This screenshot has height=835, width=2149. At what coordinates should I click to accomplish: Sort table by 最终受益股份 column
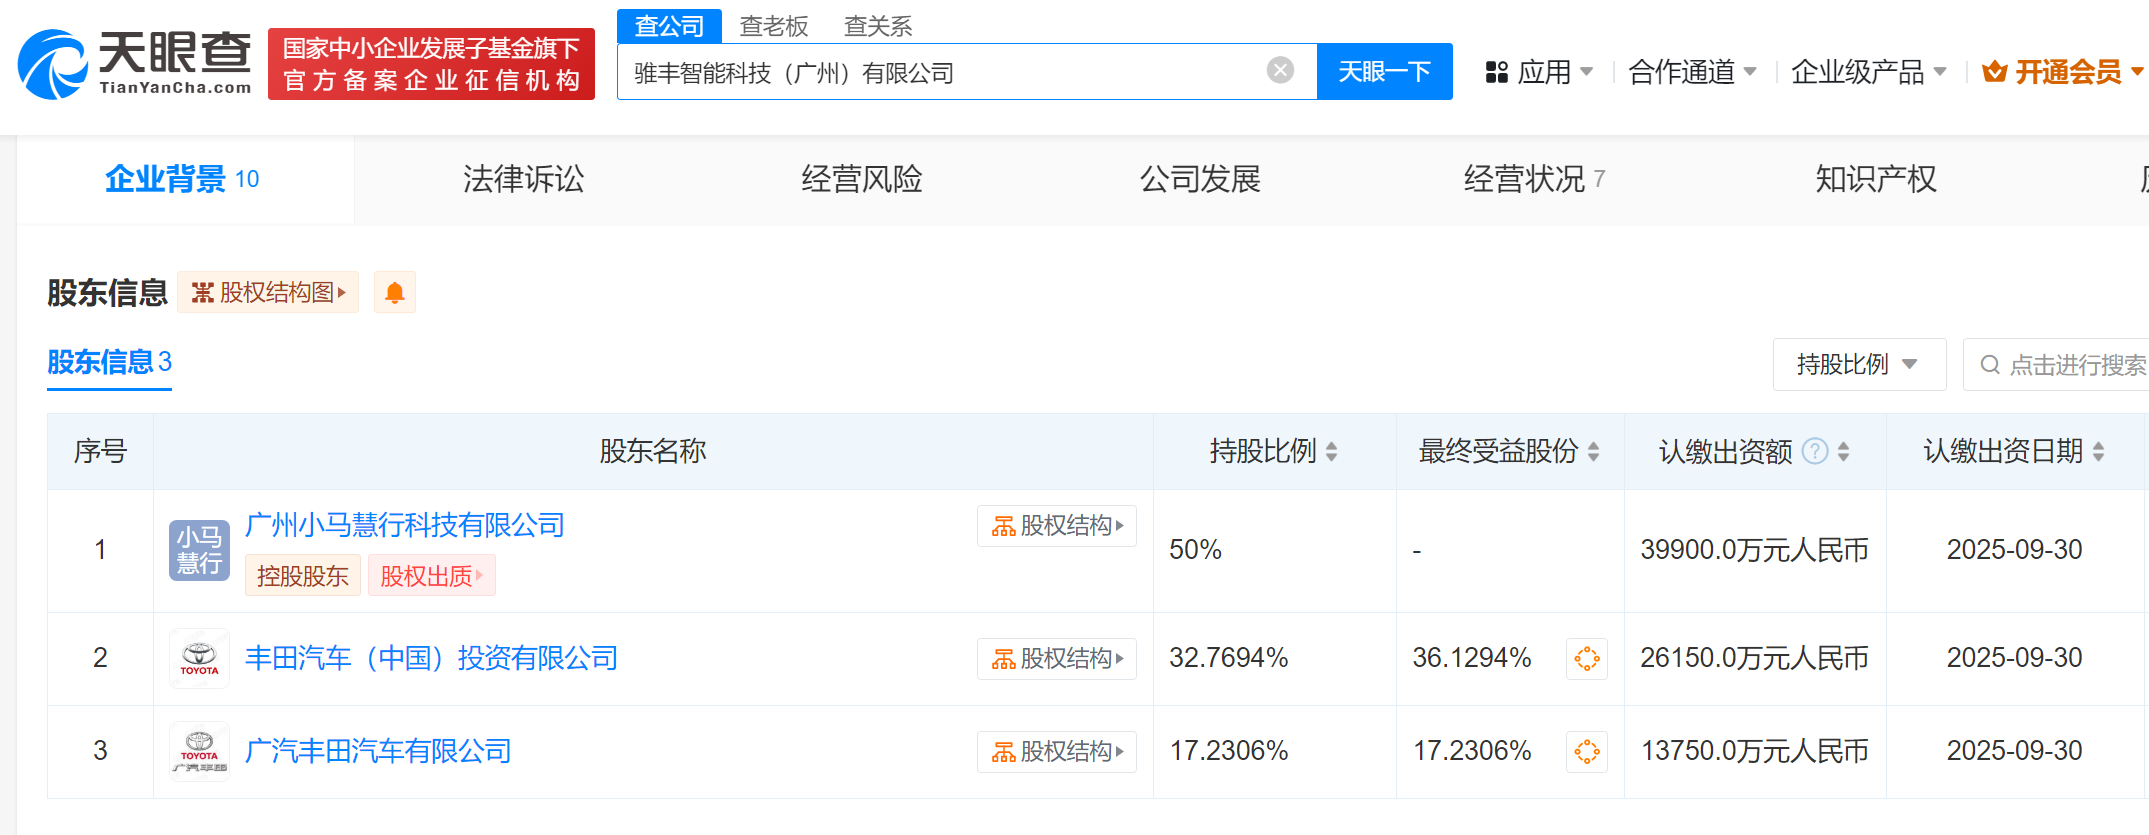1593,452
